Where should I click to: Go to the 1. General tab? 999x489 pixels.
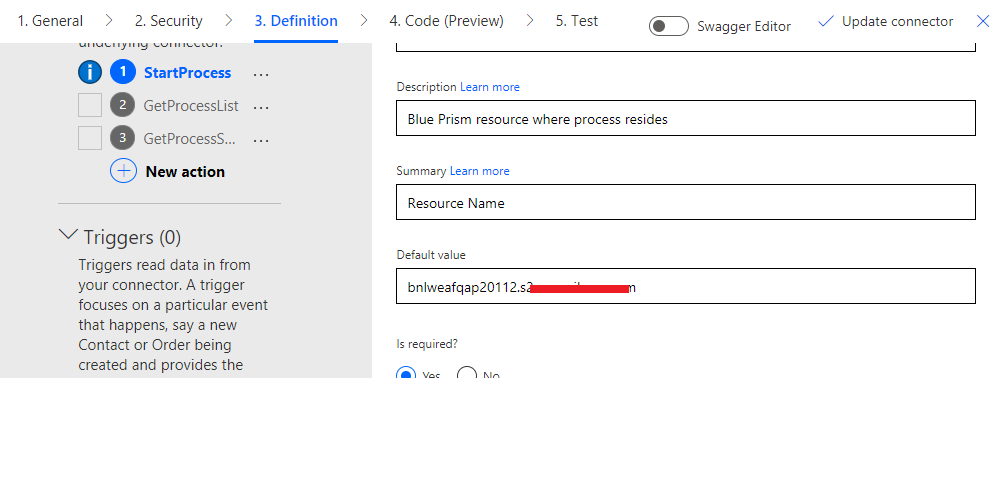coord(50,21)
